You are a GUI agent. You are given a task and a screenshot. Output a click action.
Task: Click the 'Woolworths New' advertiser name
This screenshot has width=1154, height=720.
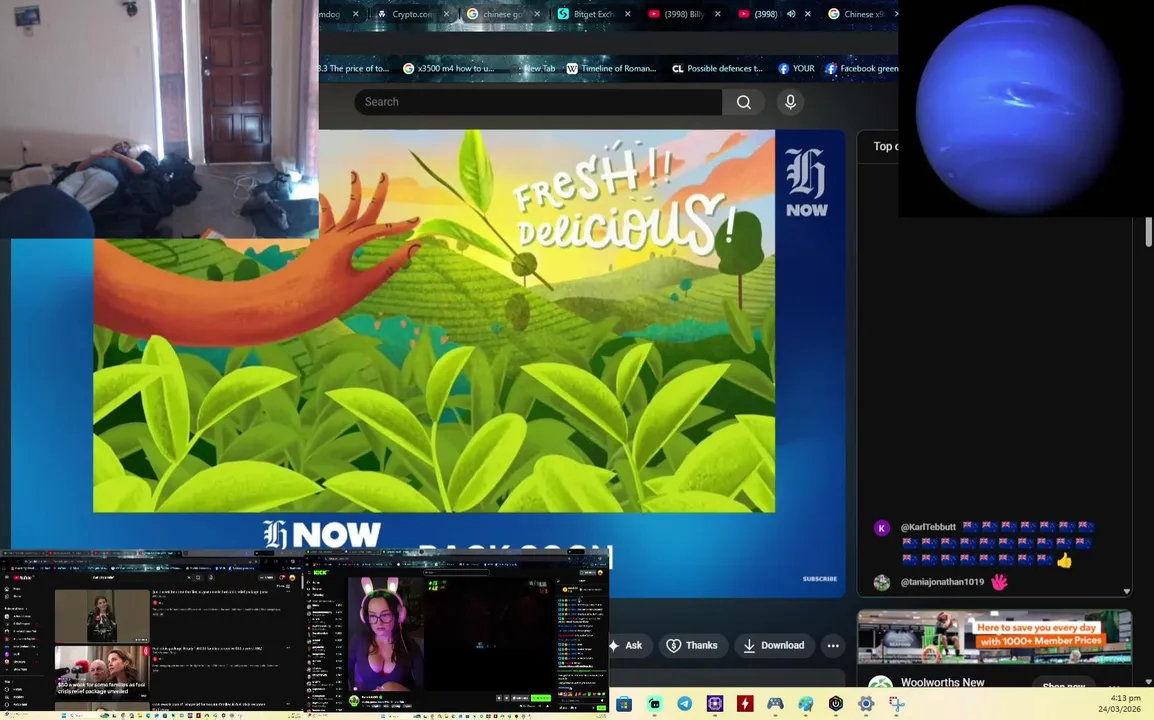click(942, 682)
